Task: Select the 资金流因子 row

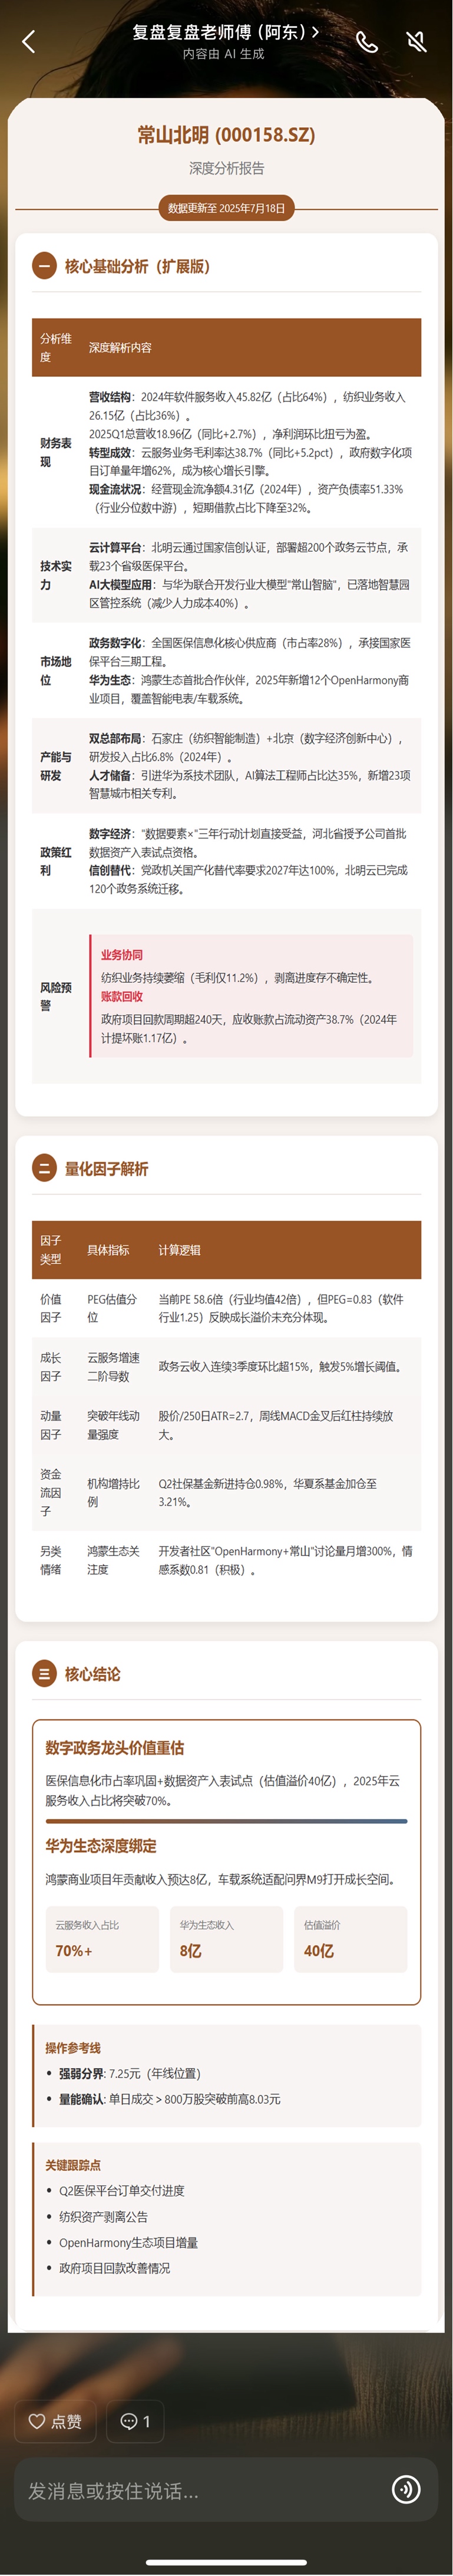Action: (226, 1492)
